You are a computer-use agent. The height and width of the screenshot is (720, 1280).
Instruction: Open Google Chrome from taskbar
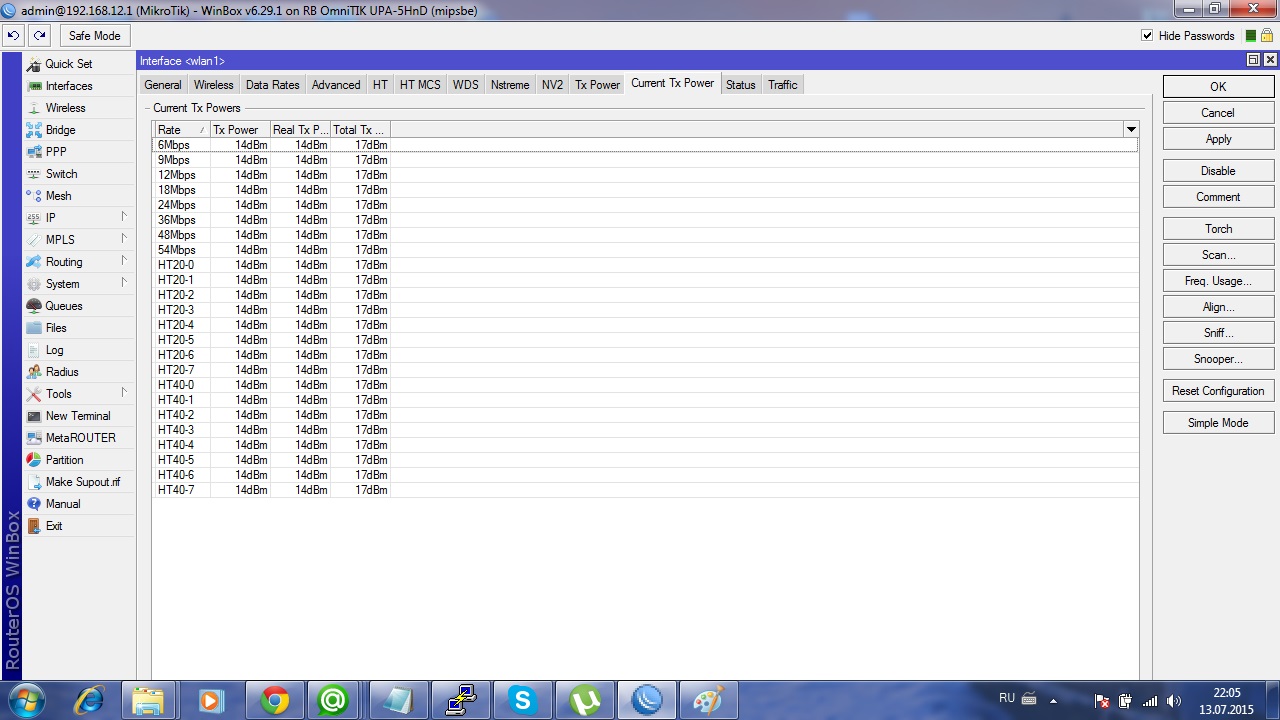(275, 700)
